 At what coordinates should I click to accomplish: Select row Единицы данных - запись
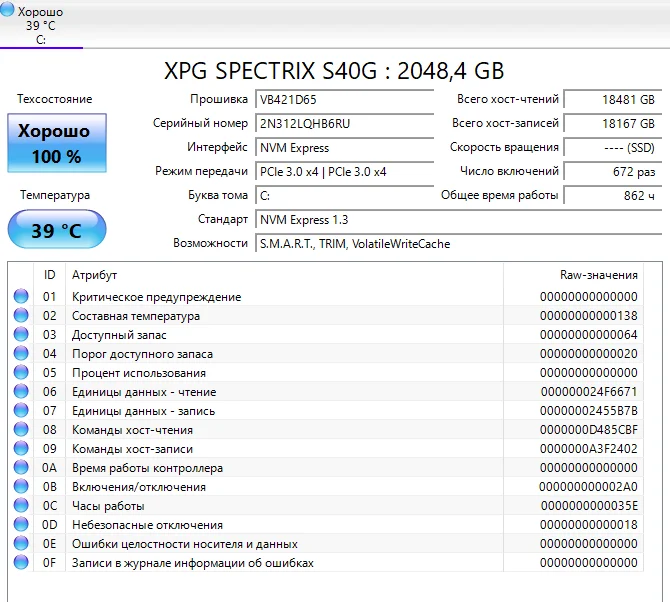tap(326, 411)
